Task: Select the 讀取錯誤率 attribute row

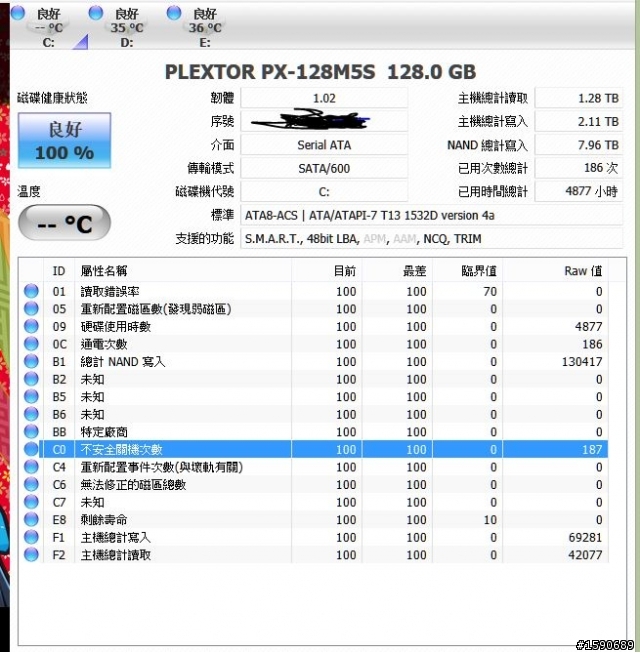Action: (x=313, y=291)
